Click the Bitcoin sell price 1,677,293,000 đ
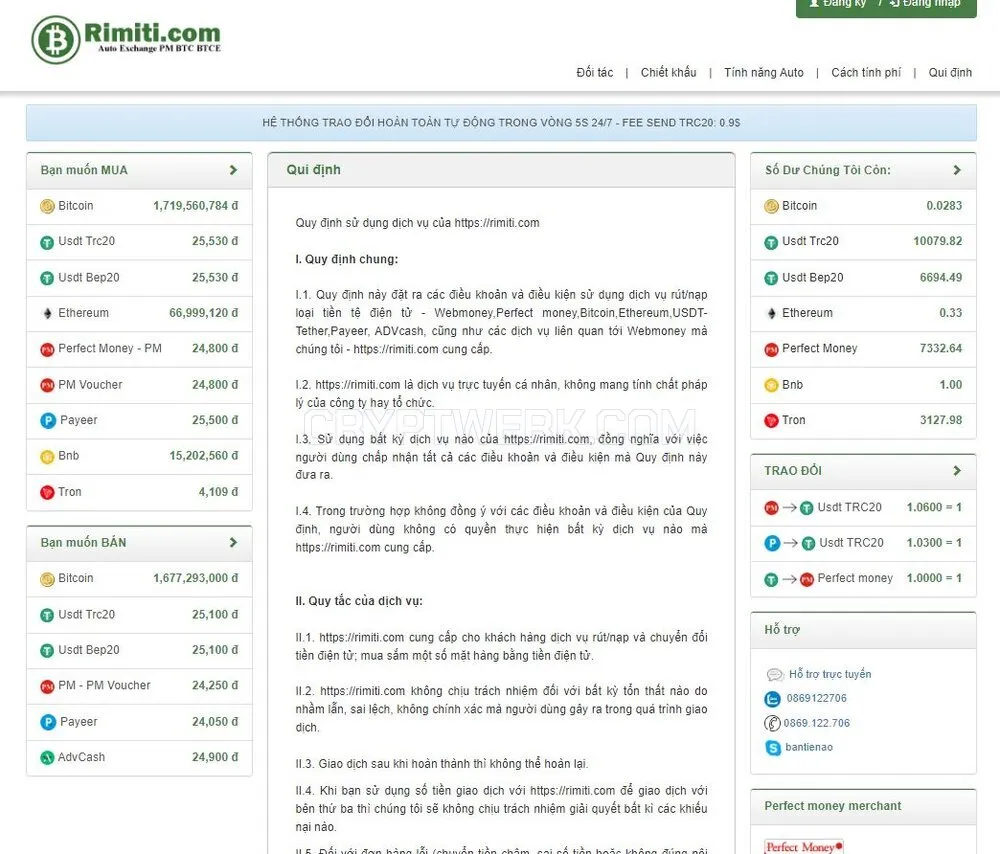Image resolution: width=1000 pixels, height=854 pixels. pyautogui.click(x=195, y=578)
